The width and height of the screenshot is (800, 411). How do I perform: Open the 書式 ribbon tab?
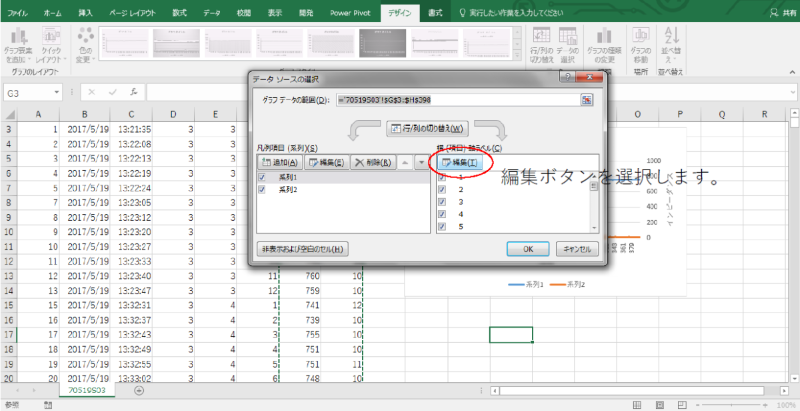pos(435,12)
